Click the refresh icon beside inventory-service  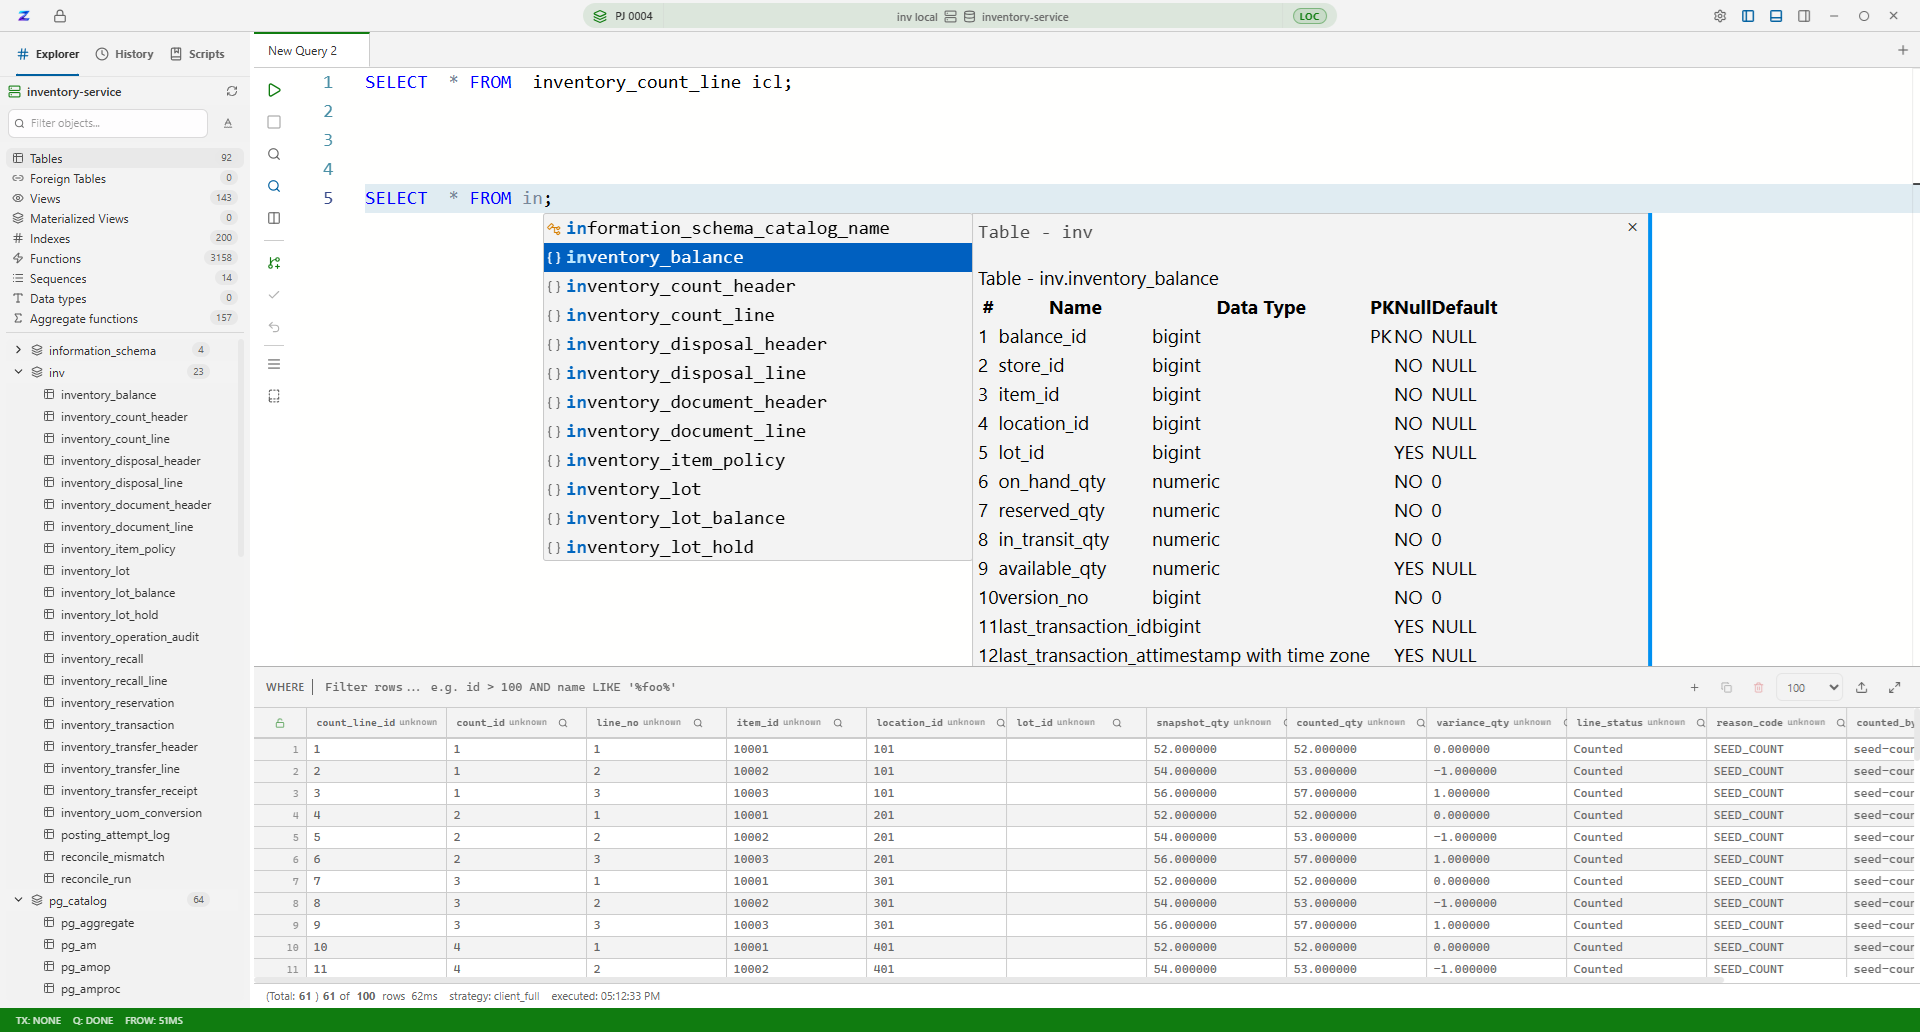click(232, 91)
